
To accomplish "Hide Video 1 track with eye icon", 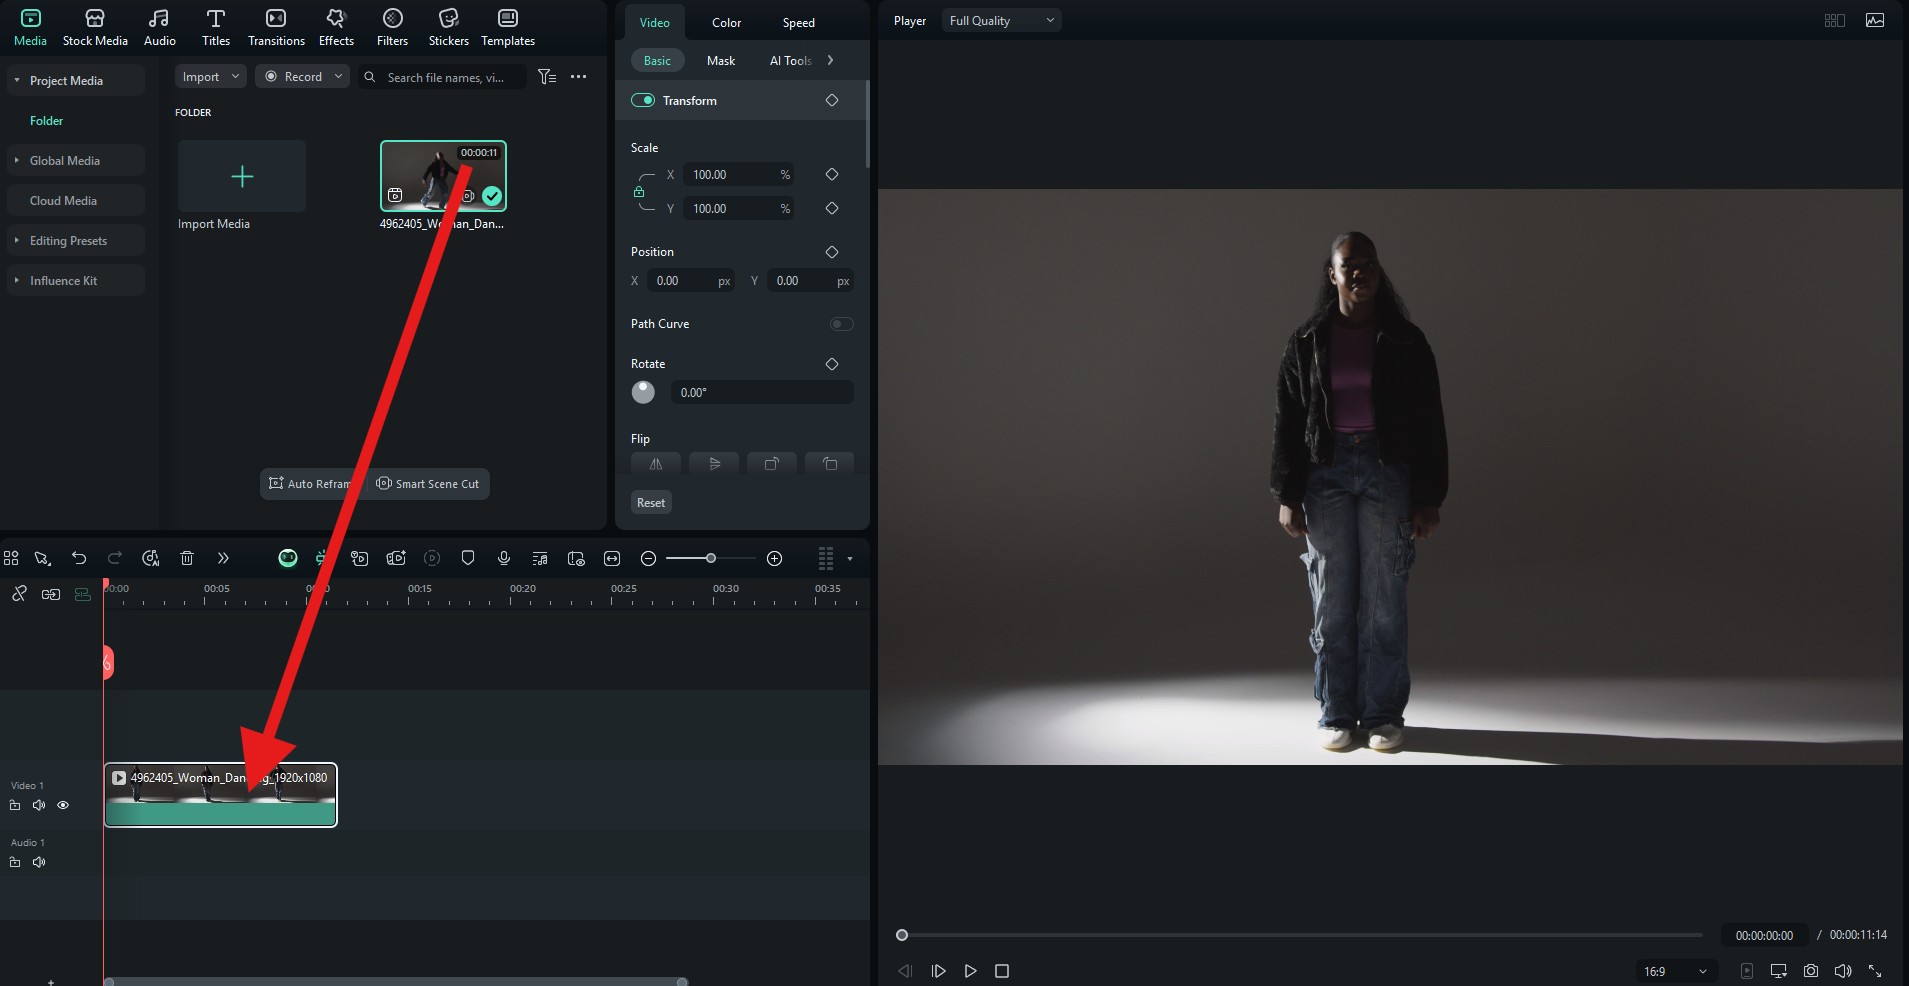I will coord(63,805).
